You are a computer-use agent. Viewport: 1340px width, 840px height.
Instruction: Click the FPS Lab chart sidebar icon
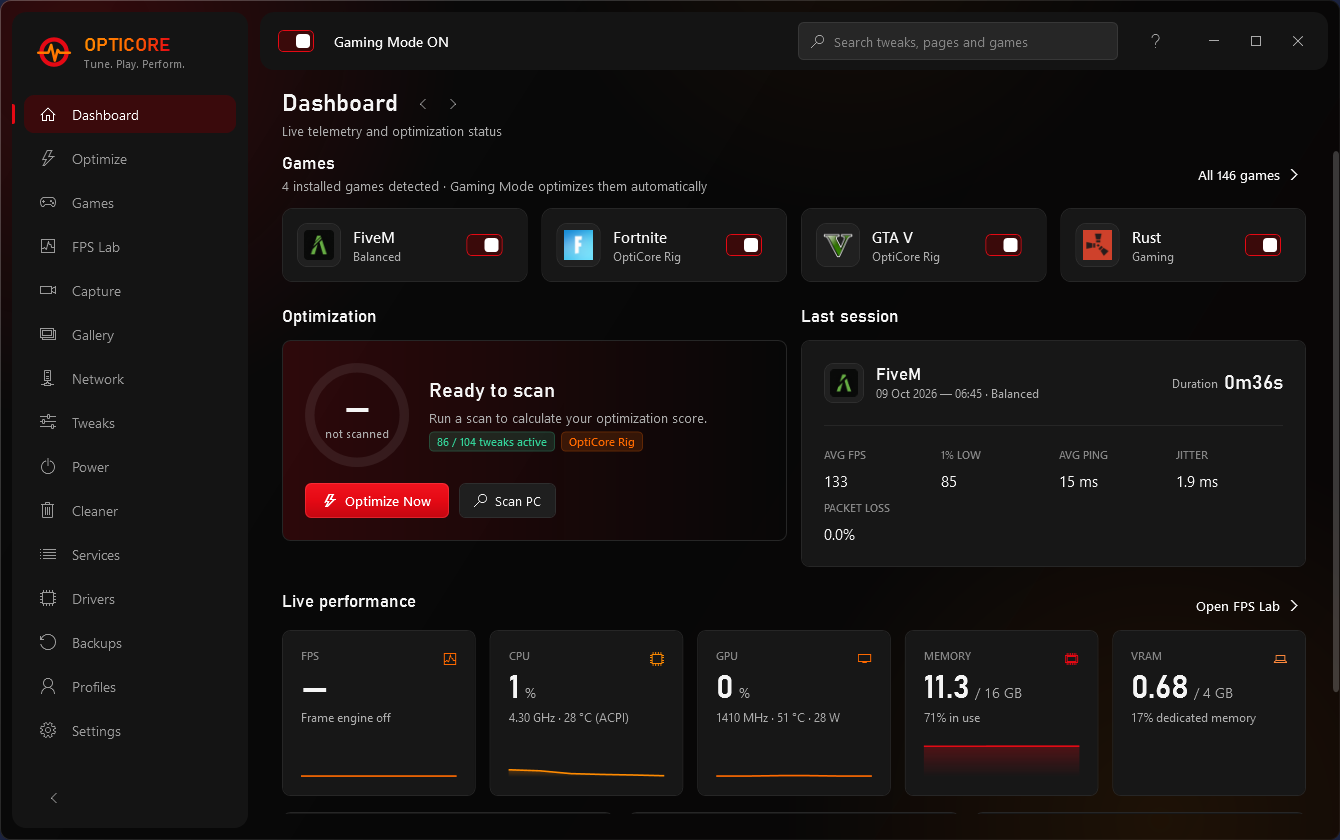click(x=48, y=247)
